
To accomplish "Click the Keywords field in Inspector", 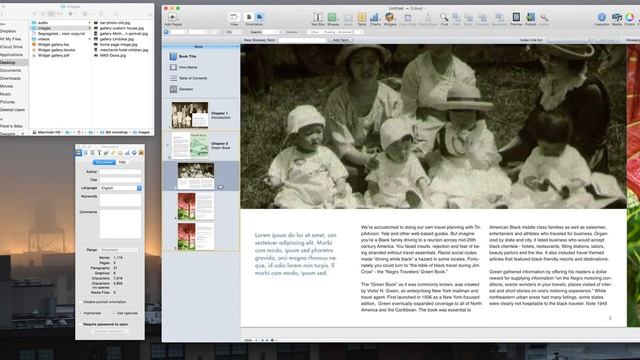I will tap(120, 200).
